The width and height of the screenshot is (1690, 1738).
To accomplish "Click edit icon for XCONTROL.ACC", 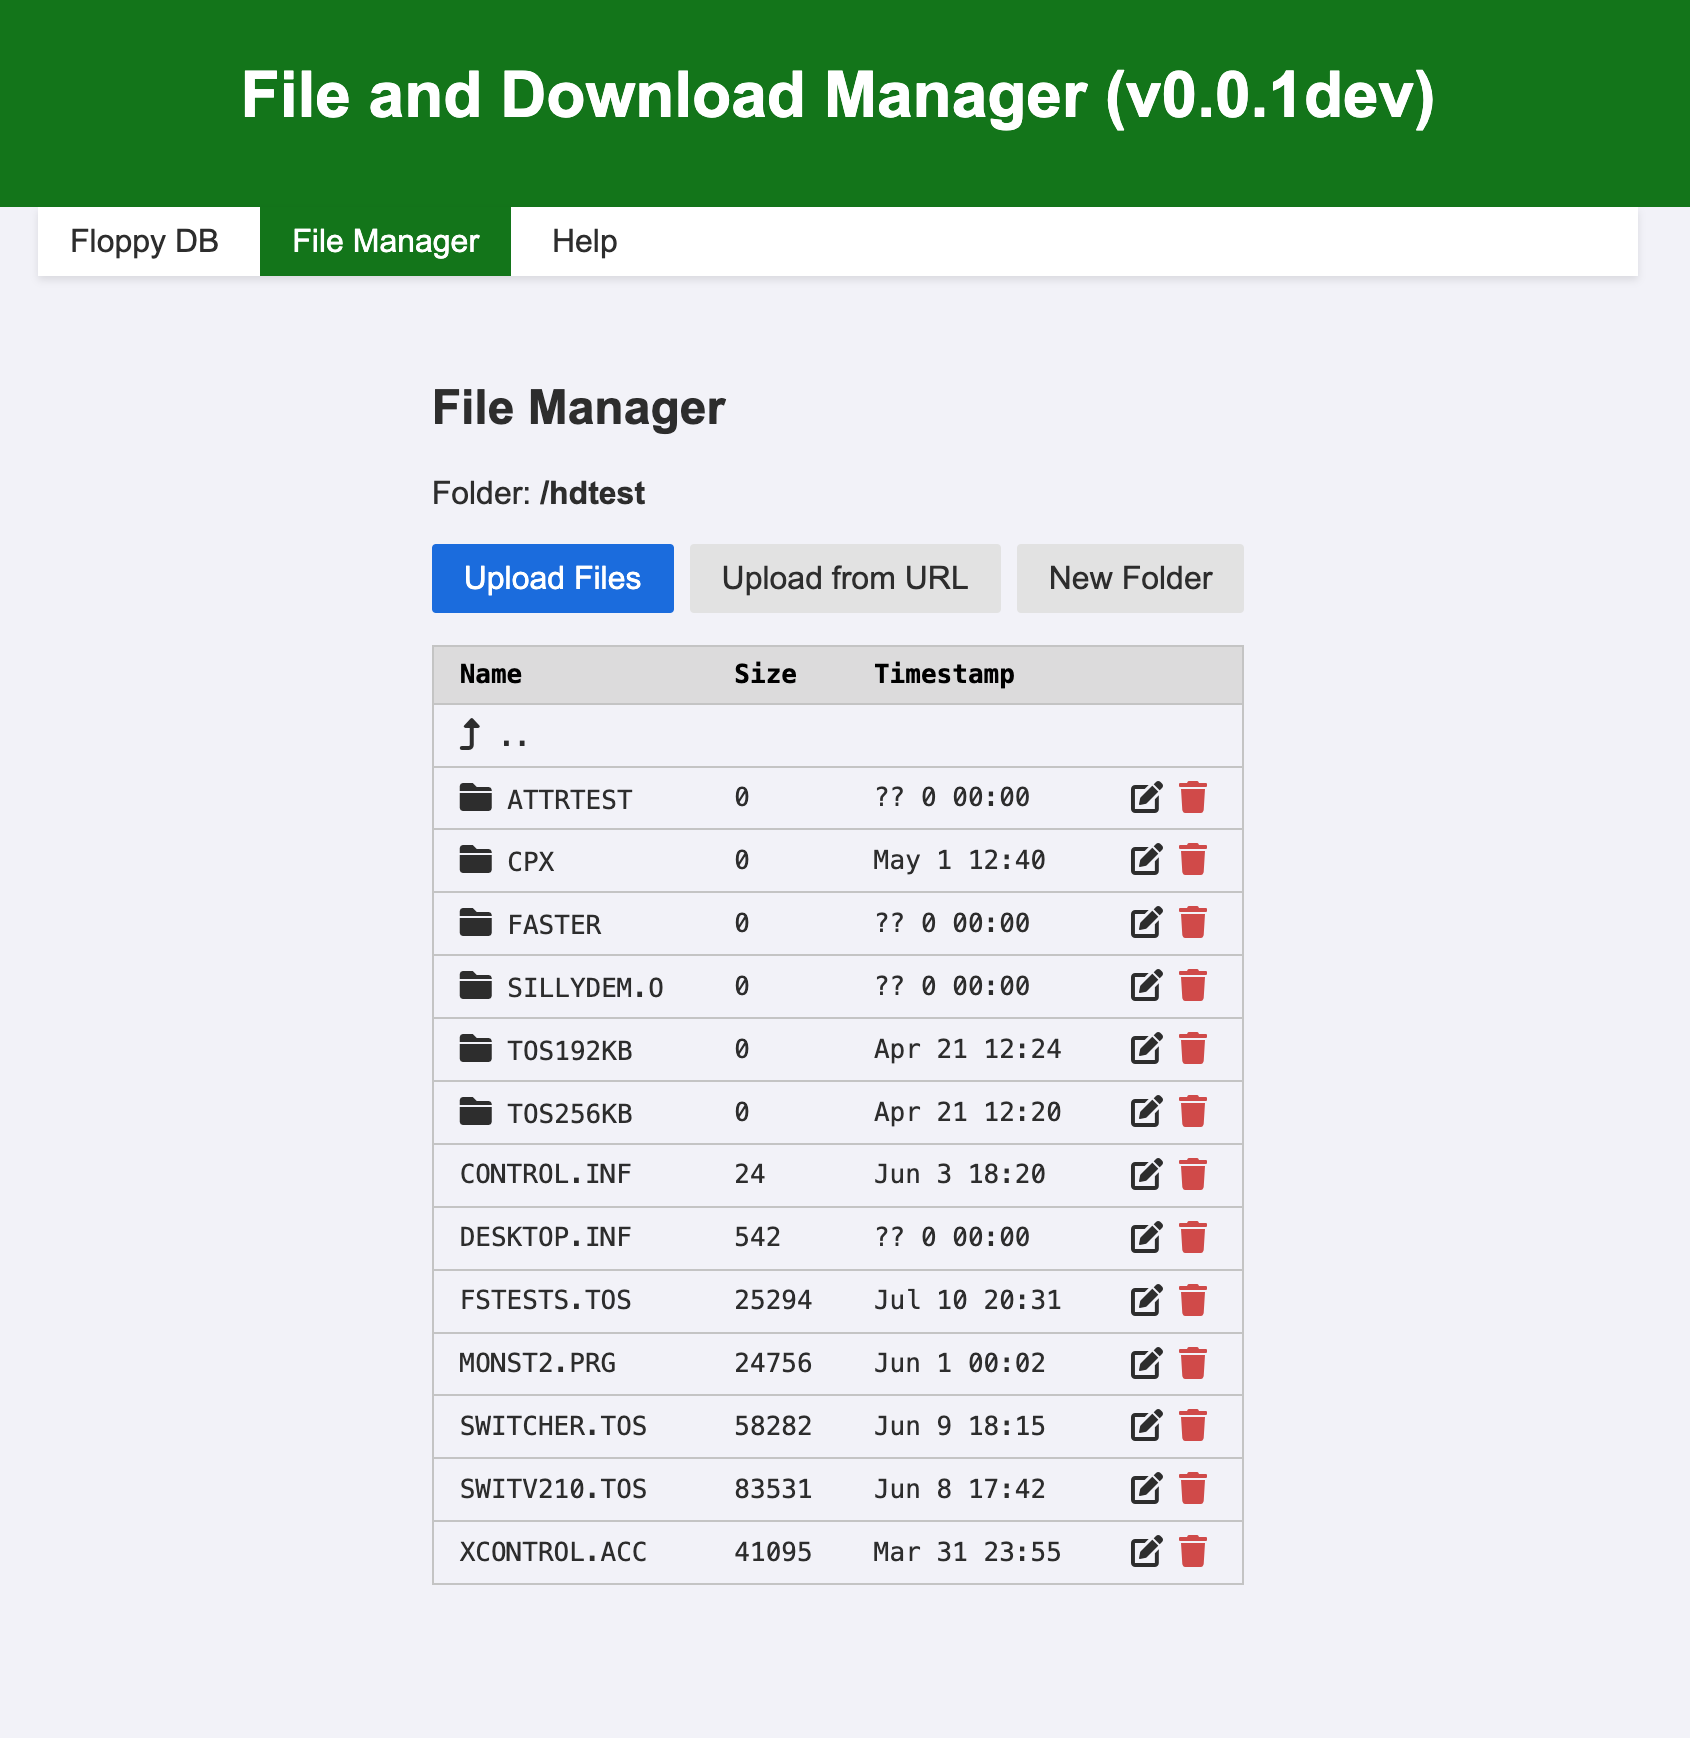I will point(1146,1552).
